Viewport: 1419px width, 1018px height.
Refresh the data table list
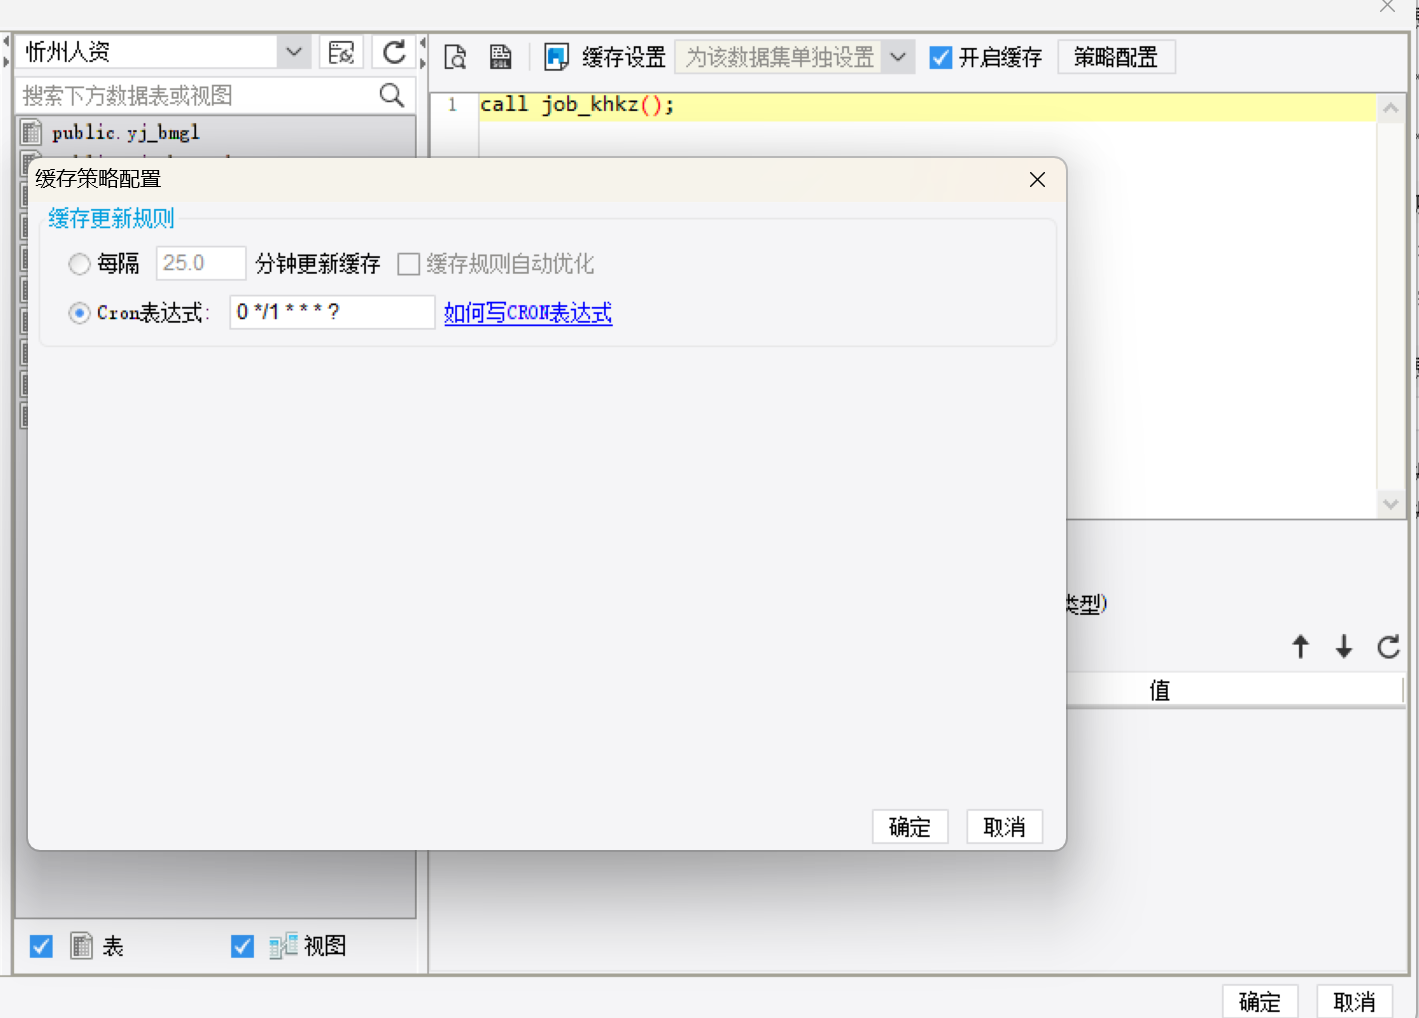pyautogui.click(x=394, y=52)
